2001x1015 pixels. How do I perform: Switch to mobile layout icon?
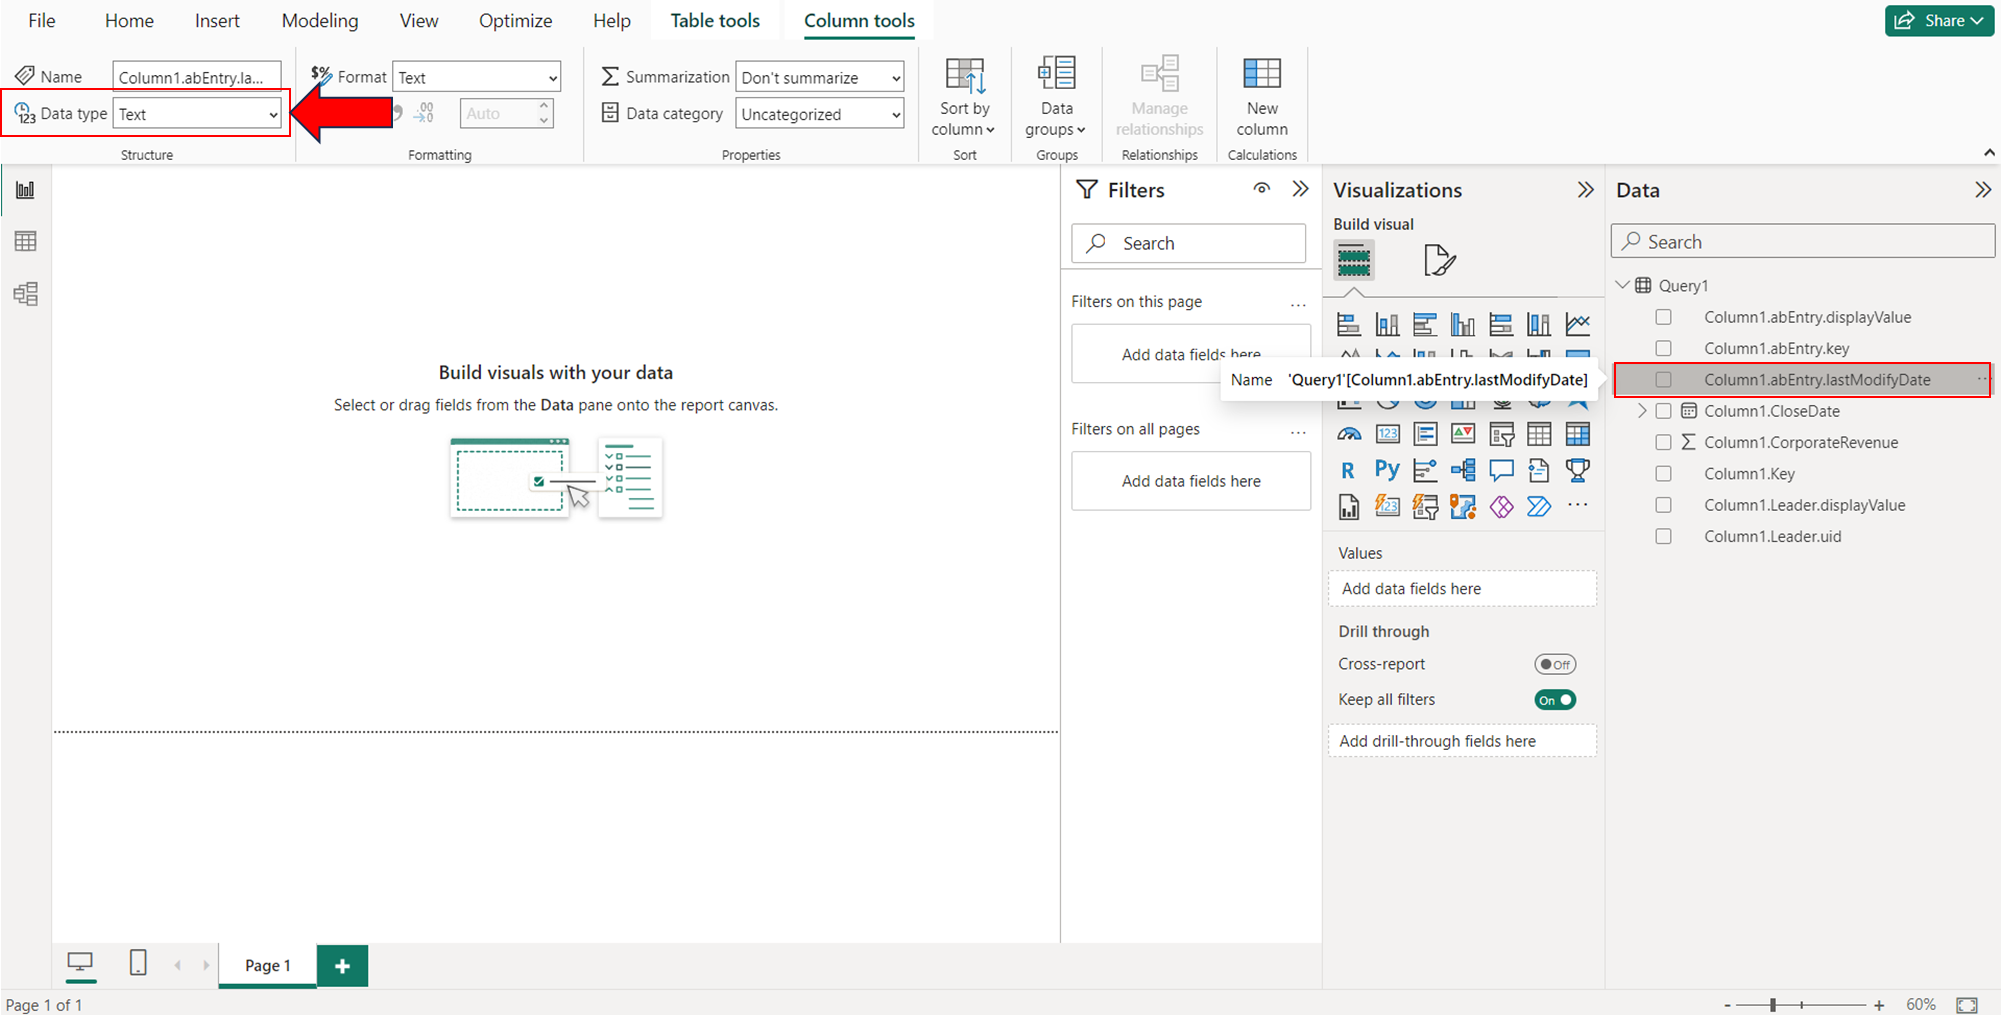(x=138, y=963)
